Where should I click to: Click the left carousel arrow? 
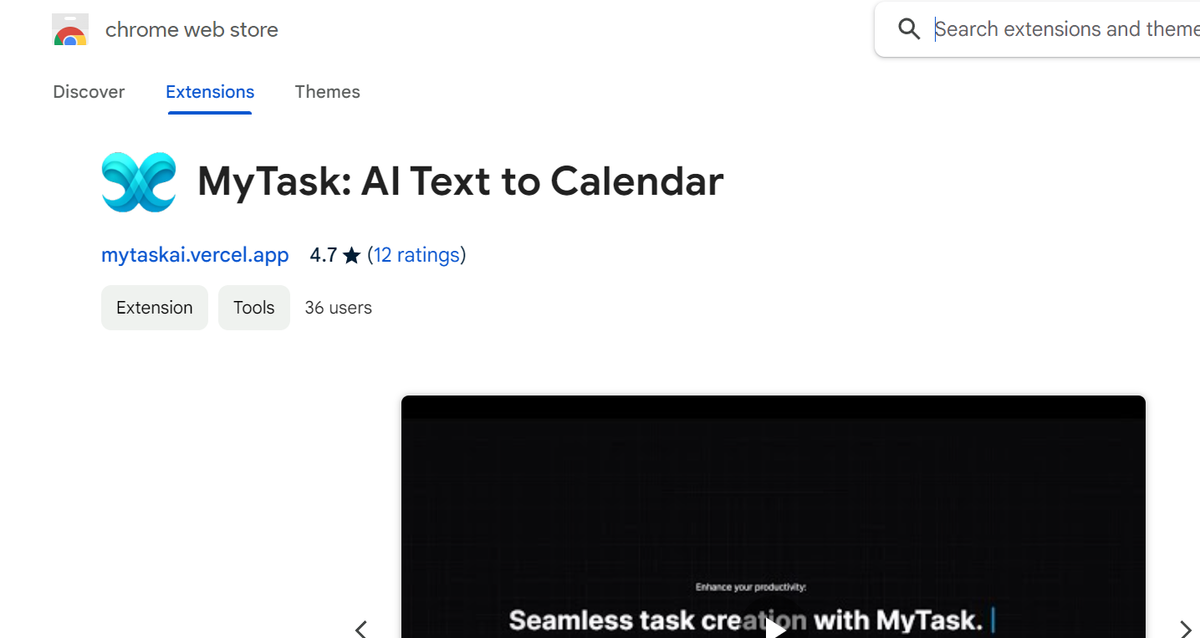[x=361, y=629]
